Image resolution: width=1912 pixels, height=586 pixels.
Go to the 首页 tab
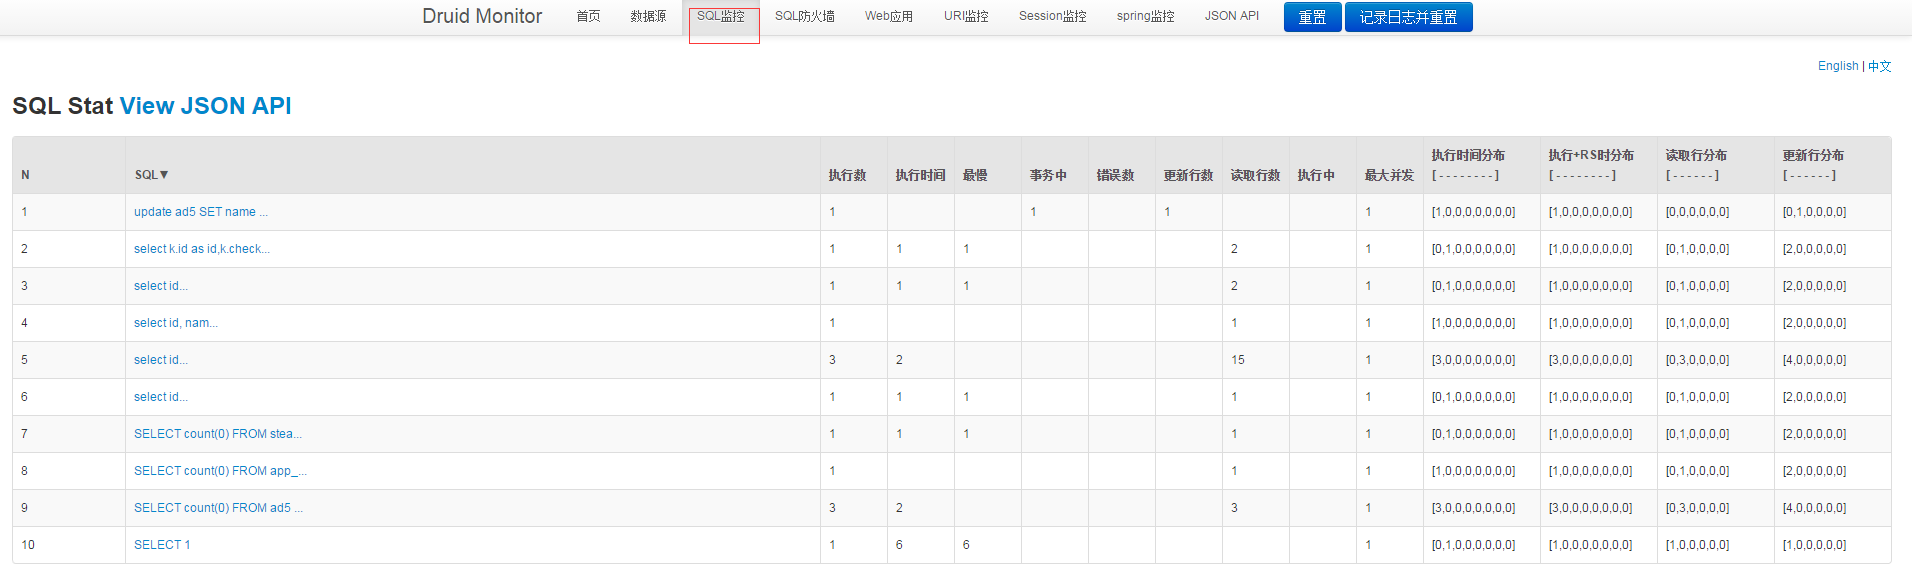(x=588, y=16)
